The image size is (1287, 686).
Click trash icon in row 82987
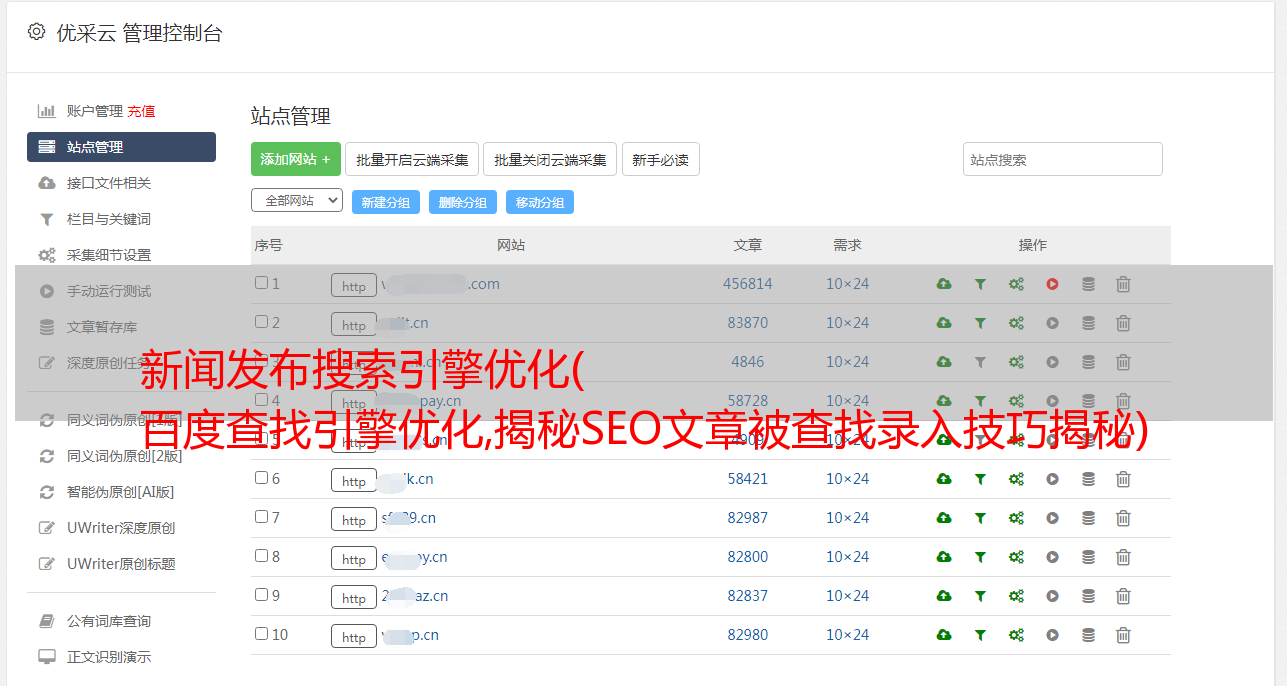[1123, 518]
